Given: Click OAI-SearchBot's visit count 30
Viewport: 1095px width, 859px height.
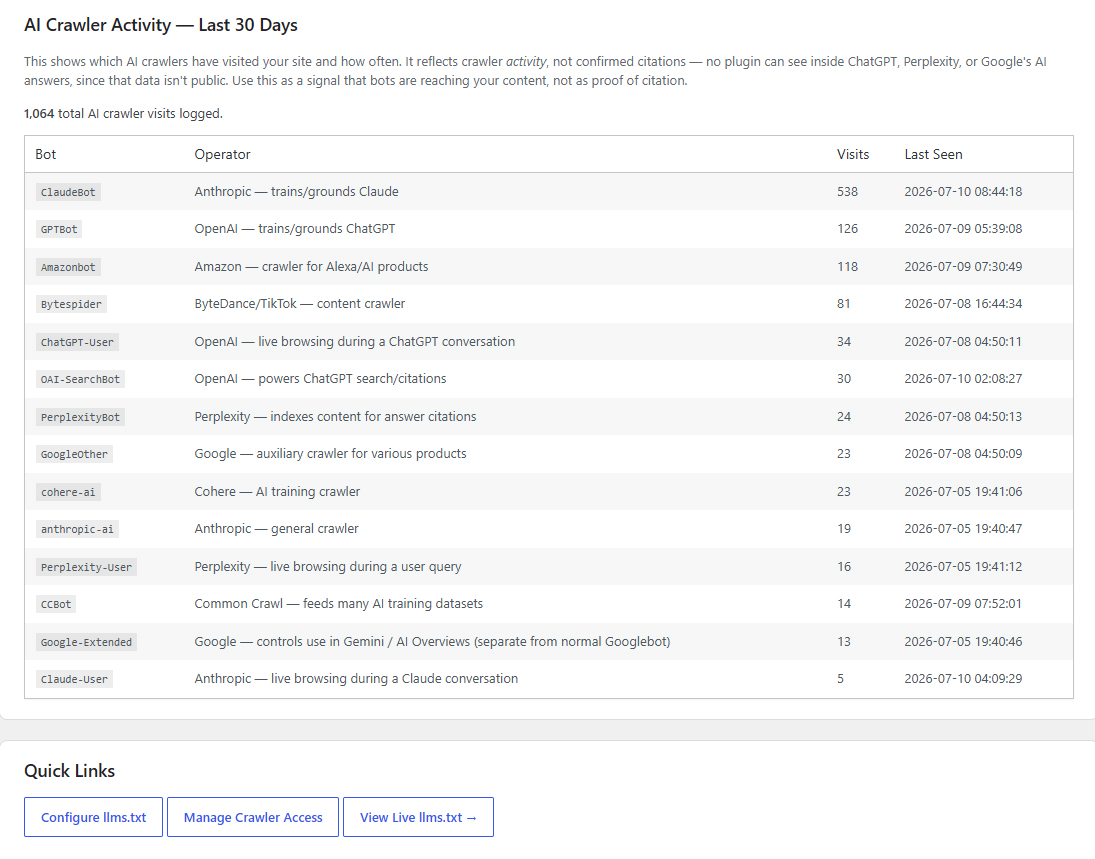Looking at the screenshot, I should (x=844, y=379).
